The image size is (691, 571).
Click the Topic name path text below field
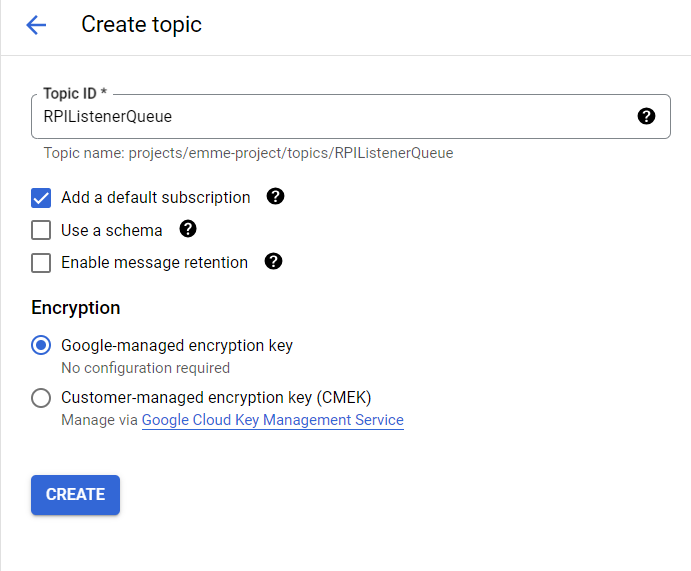click(x=248, y=154)
